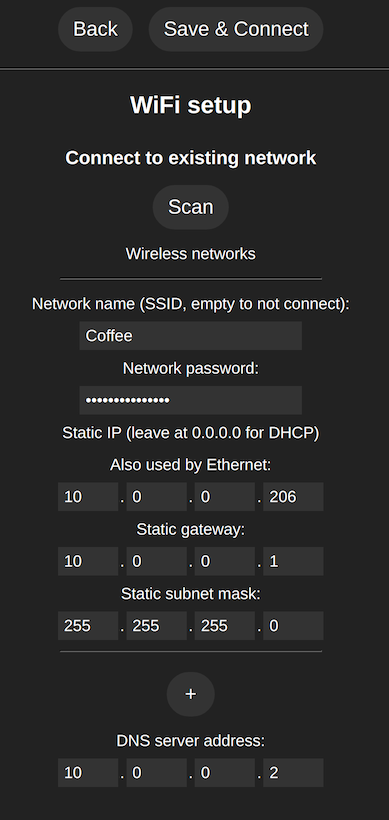Edit second octet of DNS server address

(x=156, y=772)
